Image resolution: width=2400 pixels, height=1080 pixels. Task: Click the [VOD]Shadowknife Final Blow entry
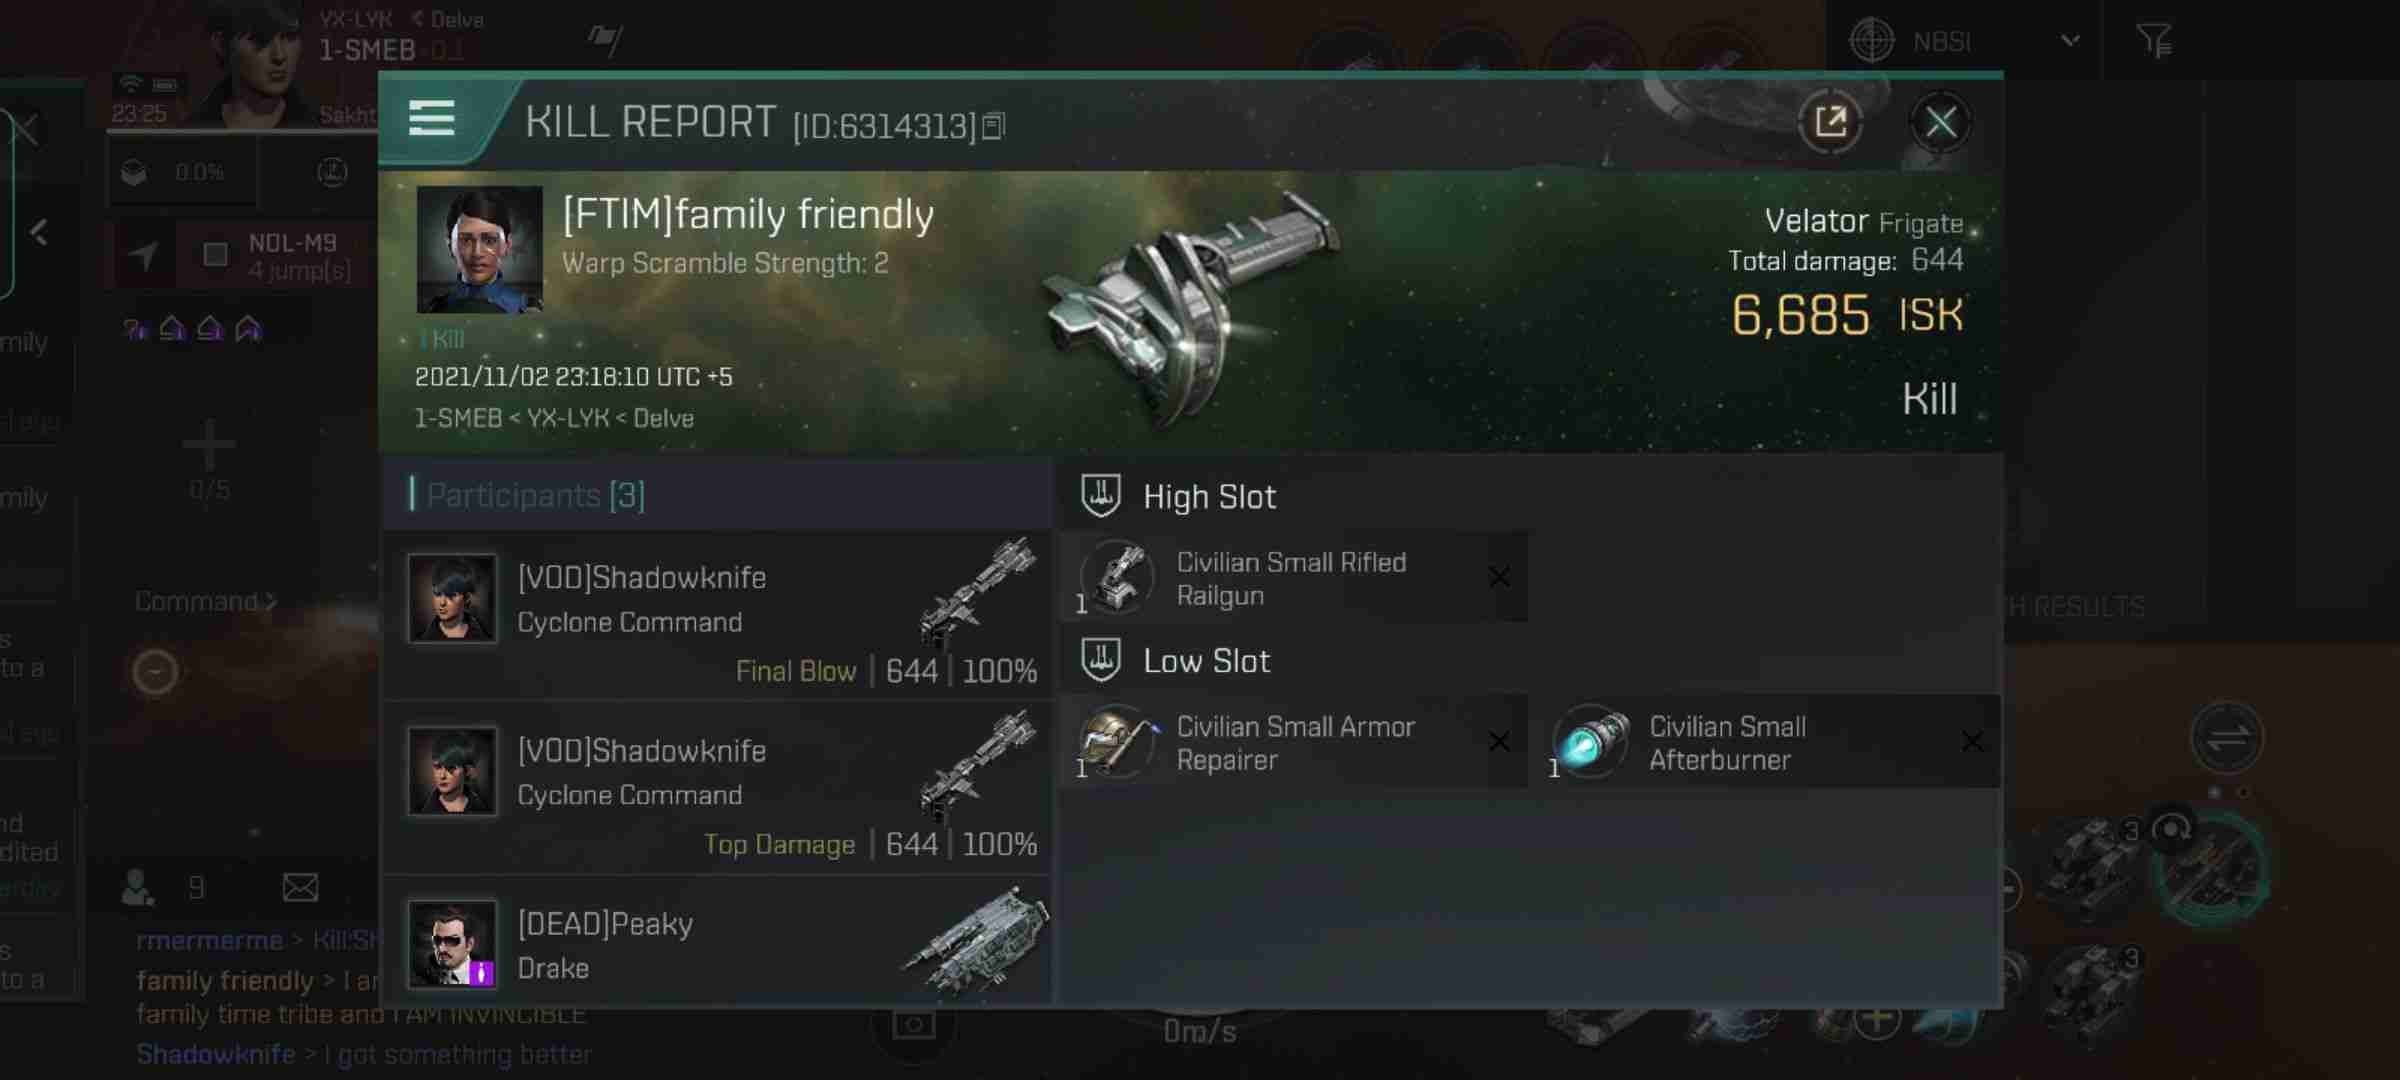(719, 620)
